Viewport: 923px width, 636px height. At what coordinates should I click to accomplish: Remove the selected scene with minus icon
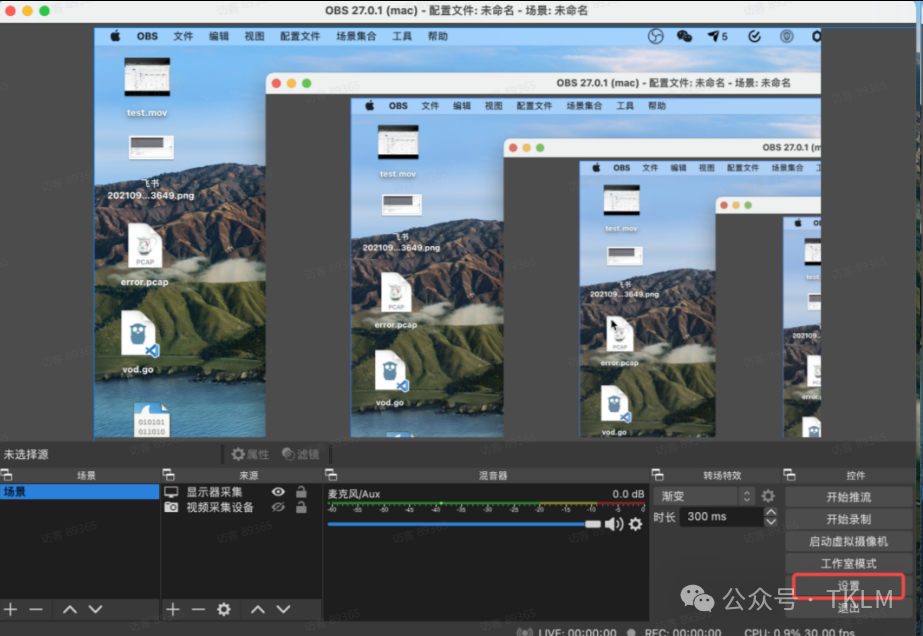pyautogui.click(x=36, y=609)
